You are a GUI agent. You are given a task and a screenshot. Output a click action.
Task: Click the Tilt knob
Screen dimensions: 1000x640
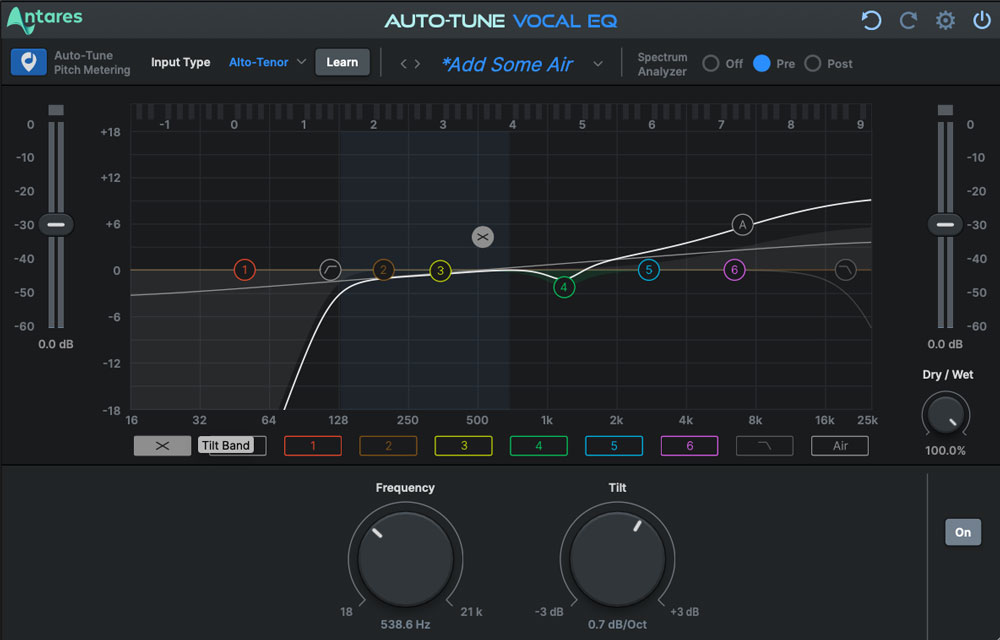click(x=617, y=559)
